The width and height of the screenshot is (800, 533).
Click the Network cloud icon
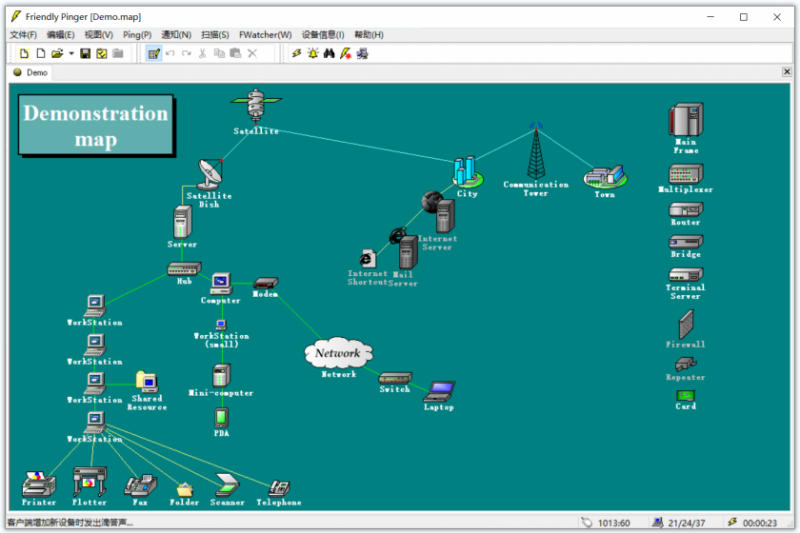tap(338, 353)
